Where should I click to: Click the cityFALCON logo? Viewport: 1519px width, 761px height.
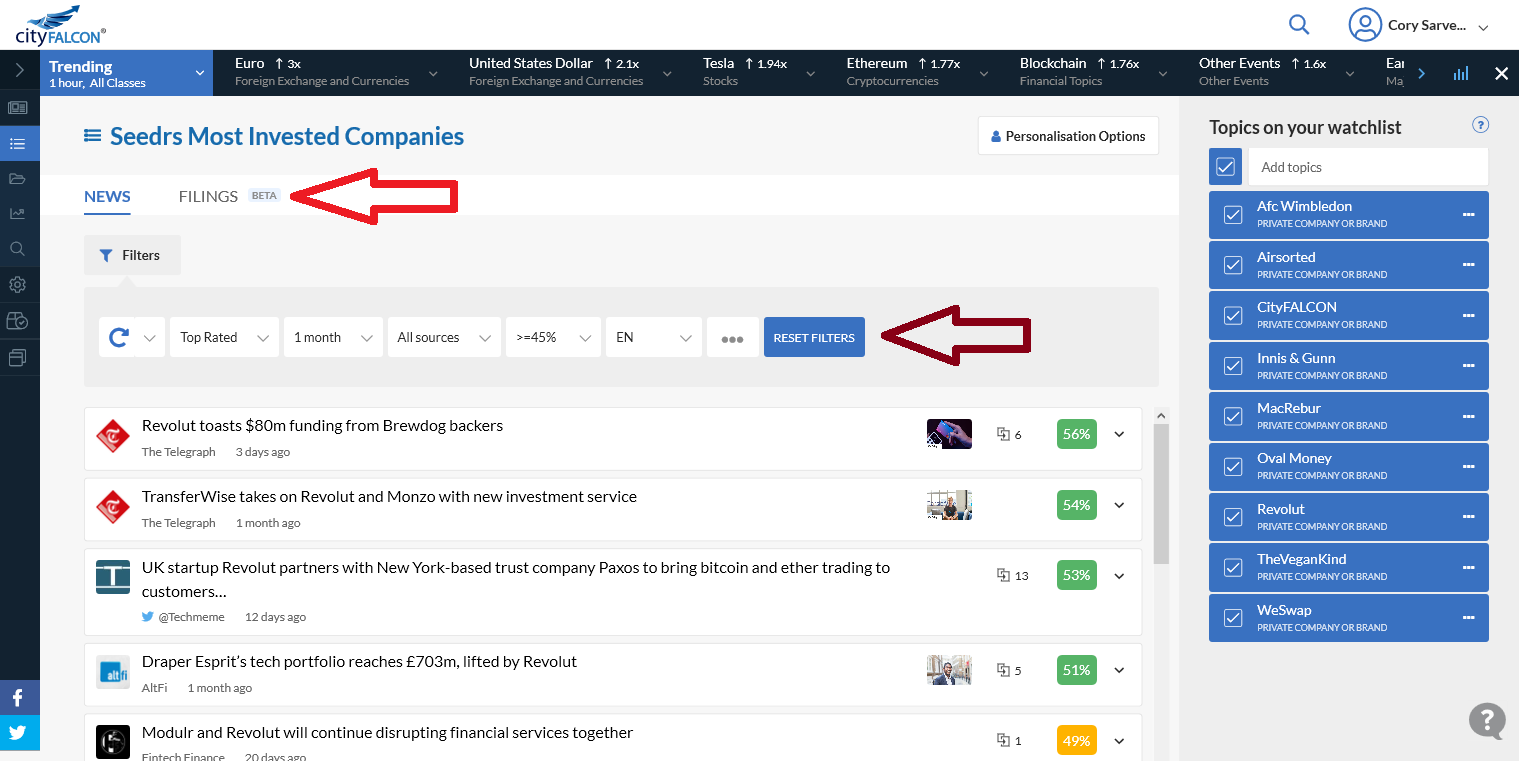tap(60, 25)
